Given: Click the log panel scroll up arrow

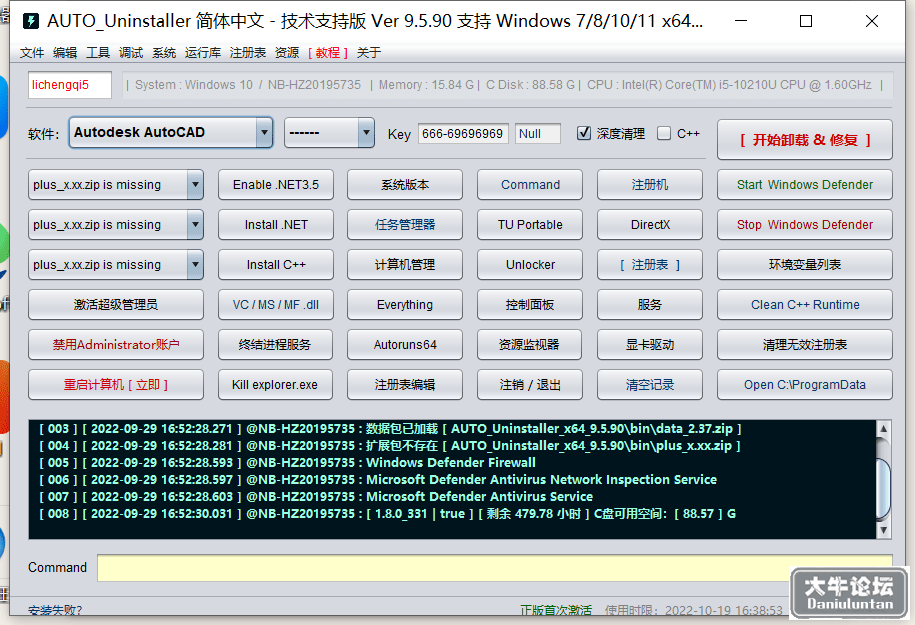Looking at the screenshot, I should [x=883, y=429].
